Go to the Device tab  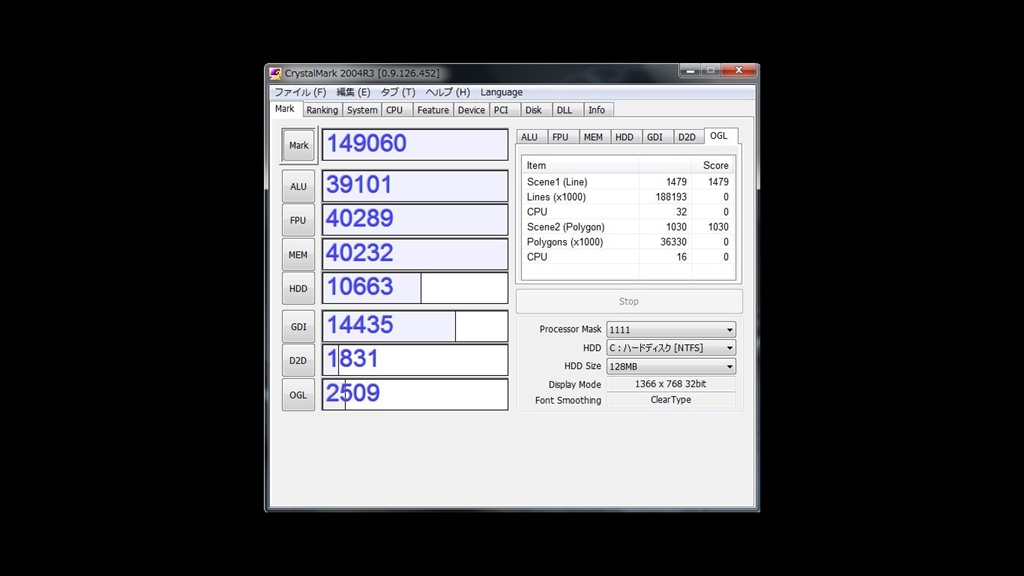(x=471, y=110)
